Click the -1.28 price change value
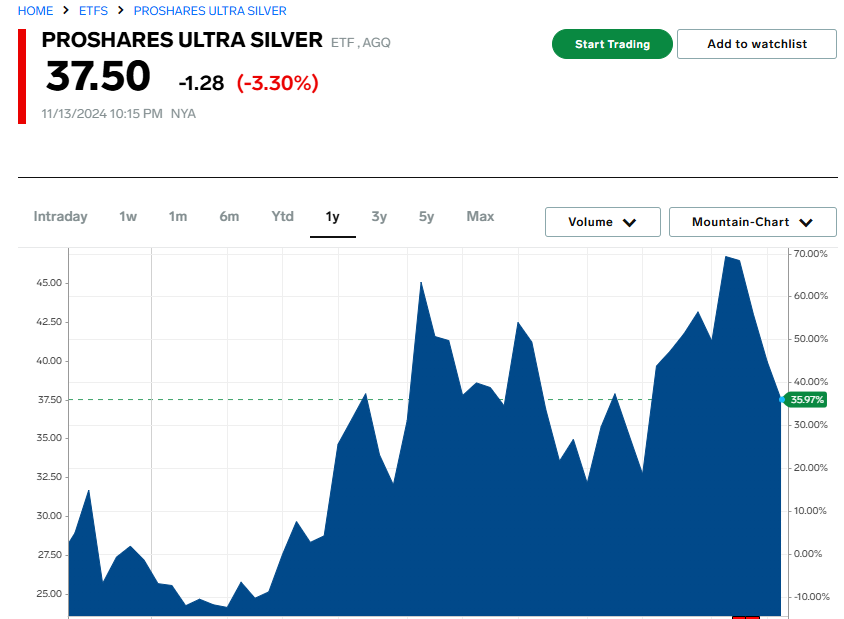Screen dimensions: 844x619 201,83
